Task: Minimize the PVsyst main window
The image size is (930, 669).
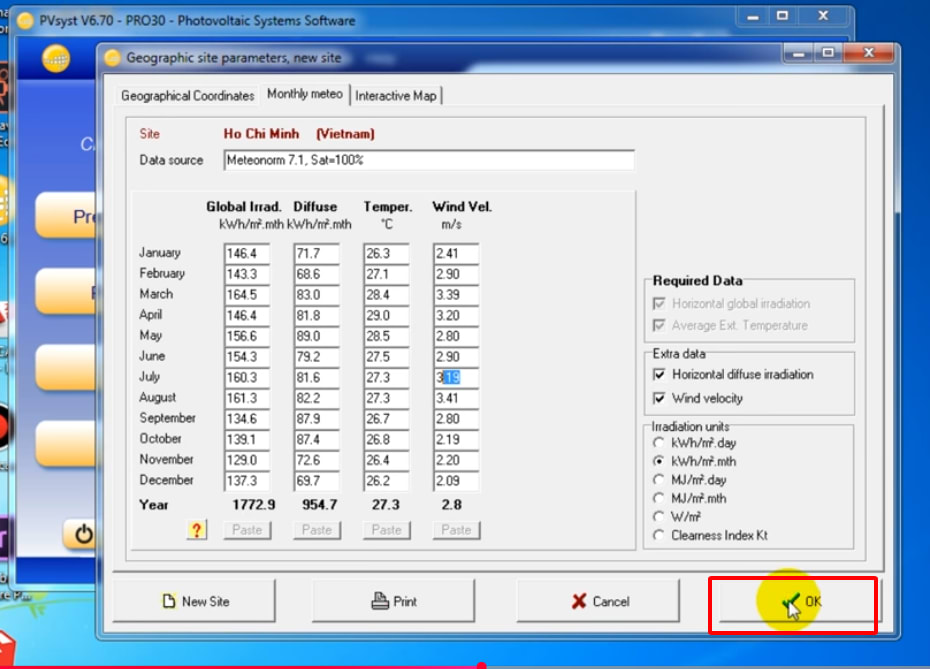Action: pyautogui.click(x=753, y=17)
